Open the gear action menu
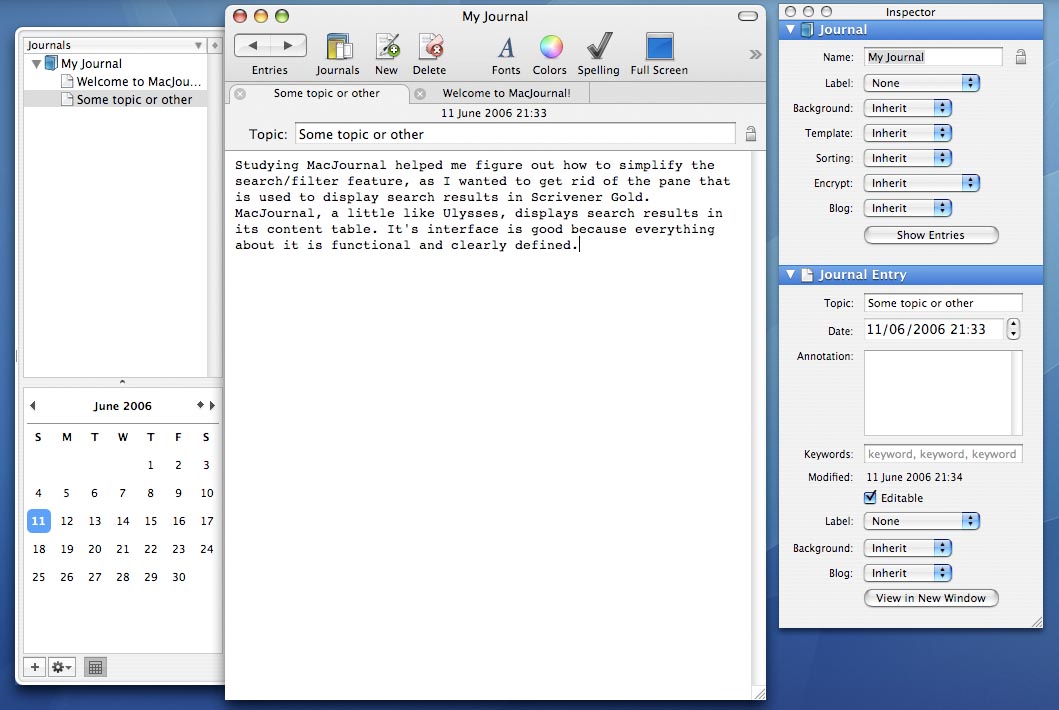Viewport: 1059px width, 710px height. pos(61,667)
